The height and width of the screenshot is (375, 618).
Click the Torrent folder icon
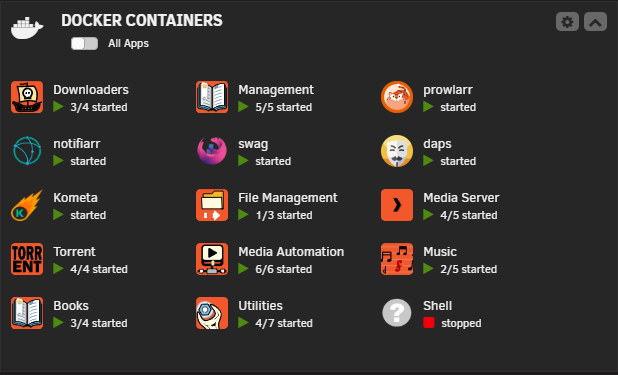(x=27, y=259)
